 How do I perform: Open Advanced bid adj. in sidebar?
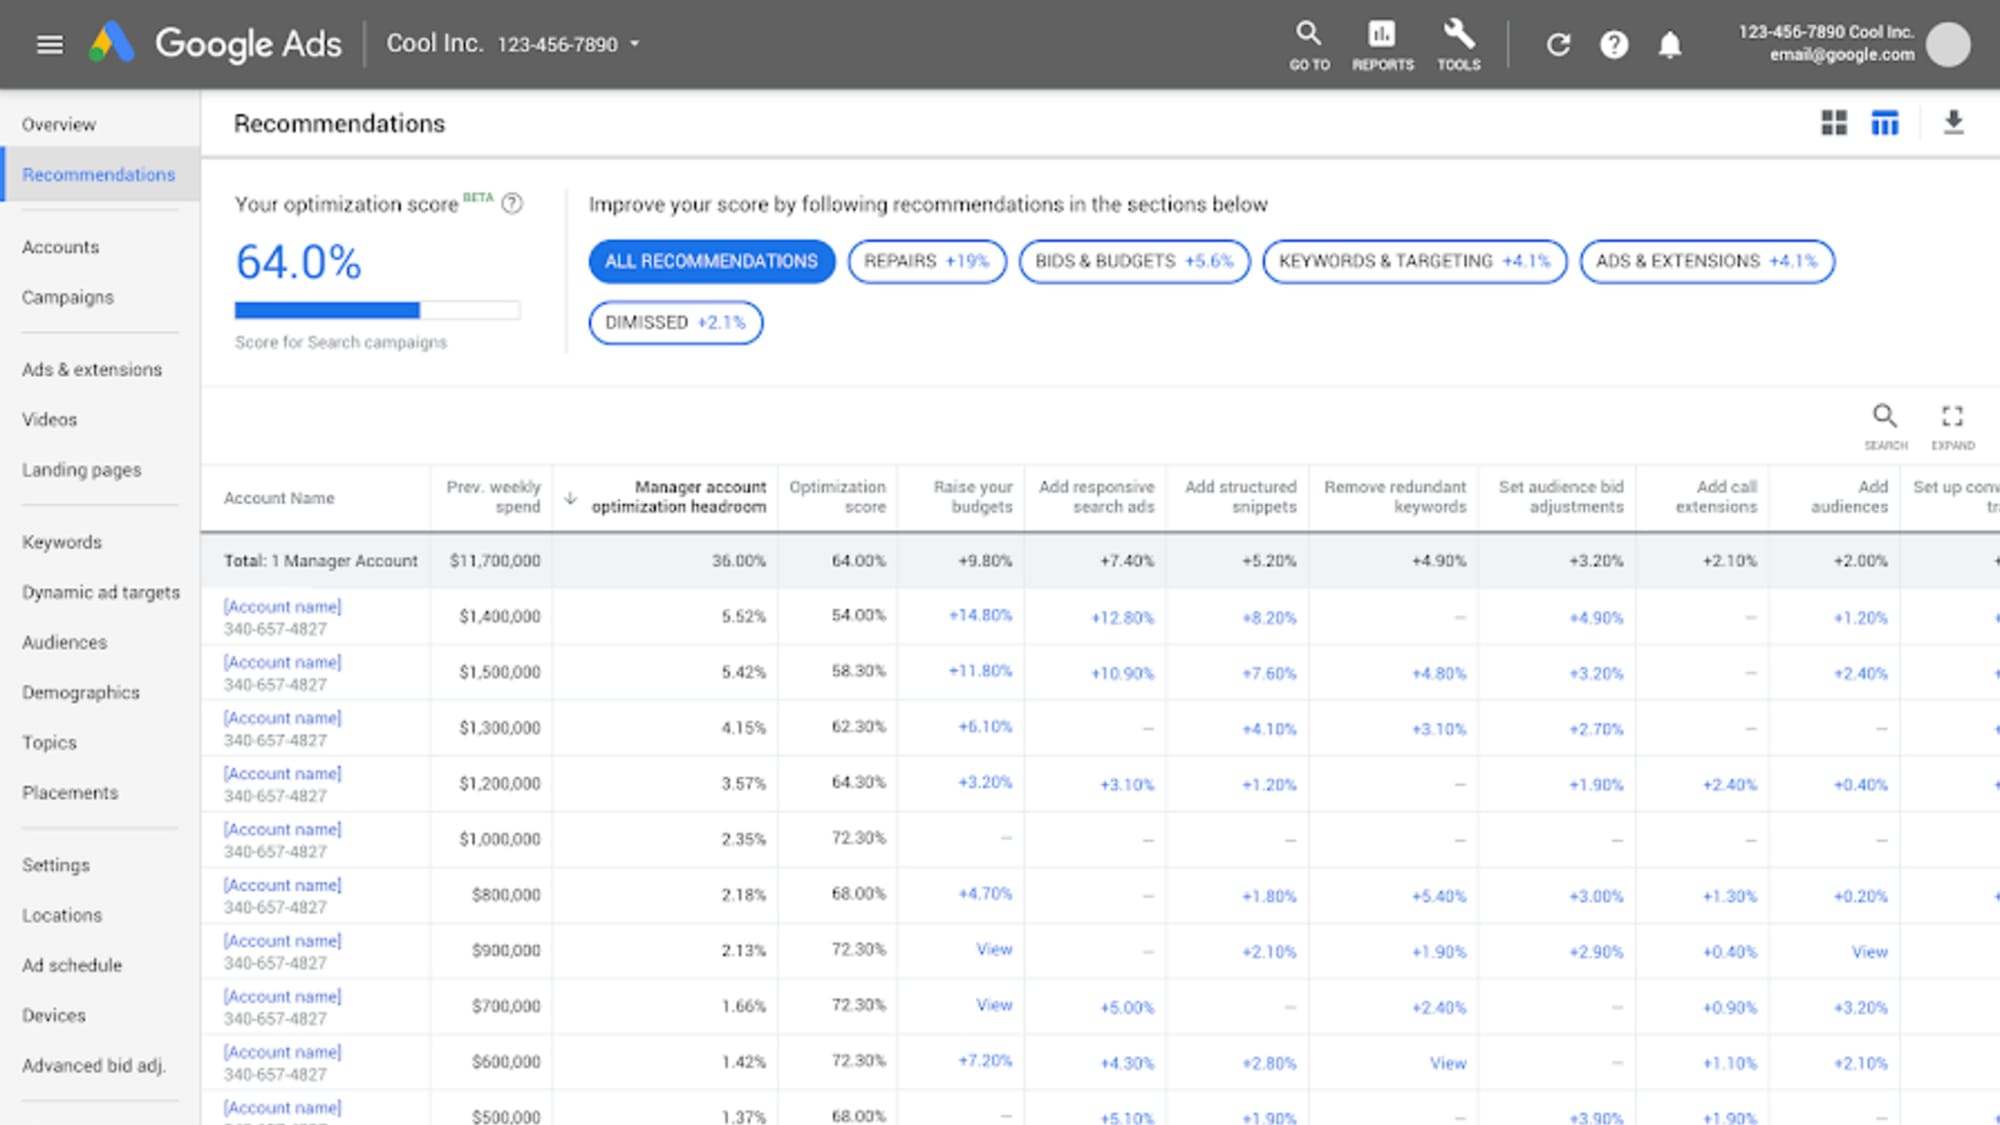[94, 1065]
